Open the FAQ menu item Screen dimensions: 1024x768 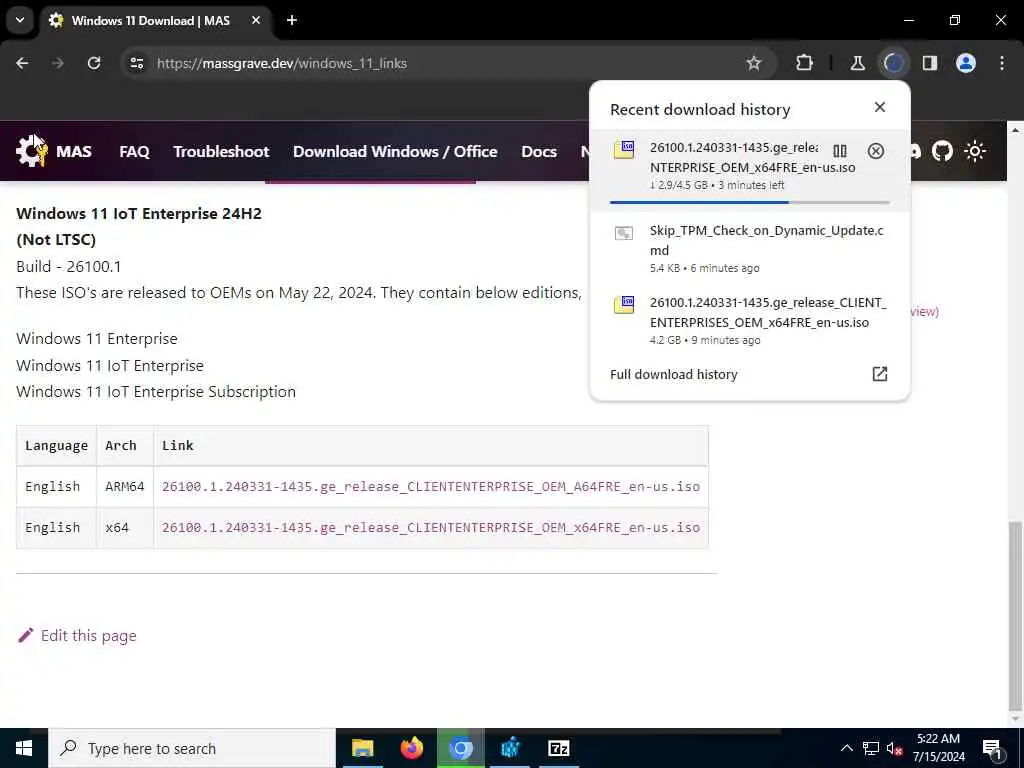click(x=135, y=152)
